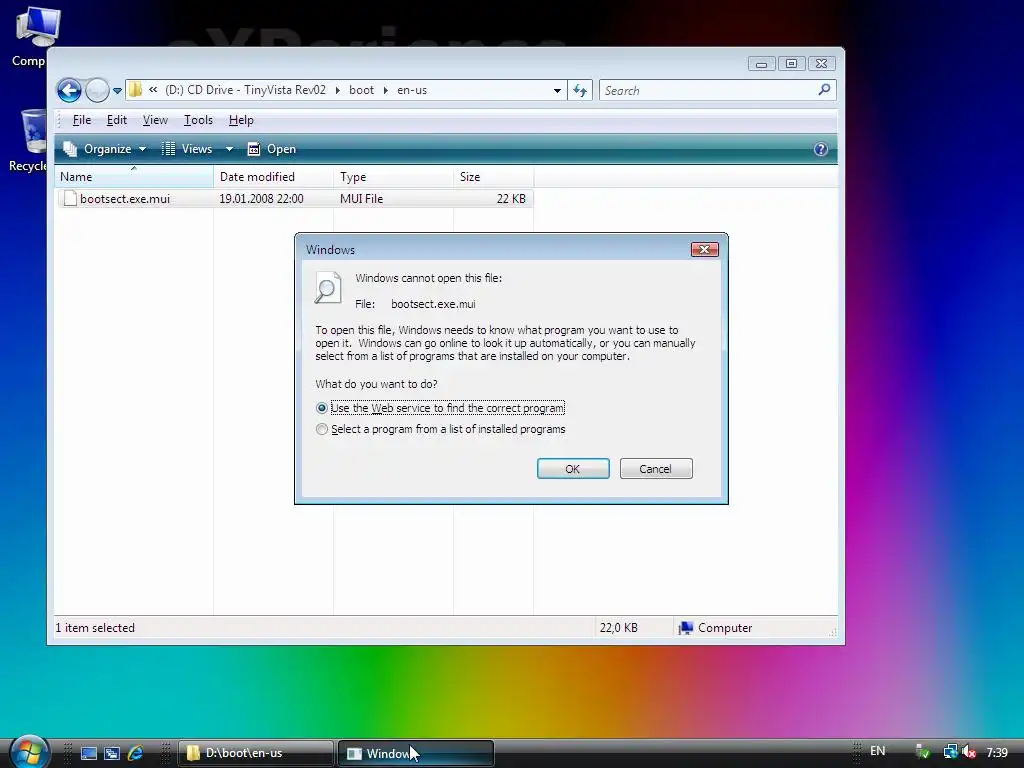Click the Windows dialog taskbar button
1024x768 pixels.
pos(415,753)
